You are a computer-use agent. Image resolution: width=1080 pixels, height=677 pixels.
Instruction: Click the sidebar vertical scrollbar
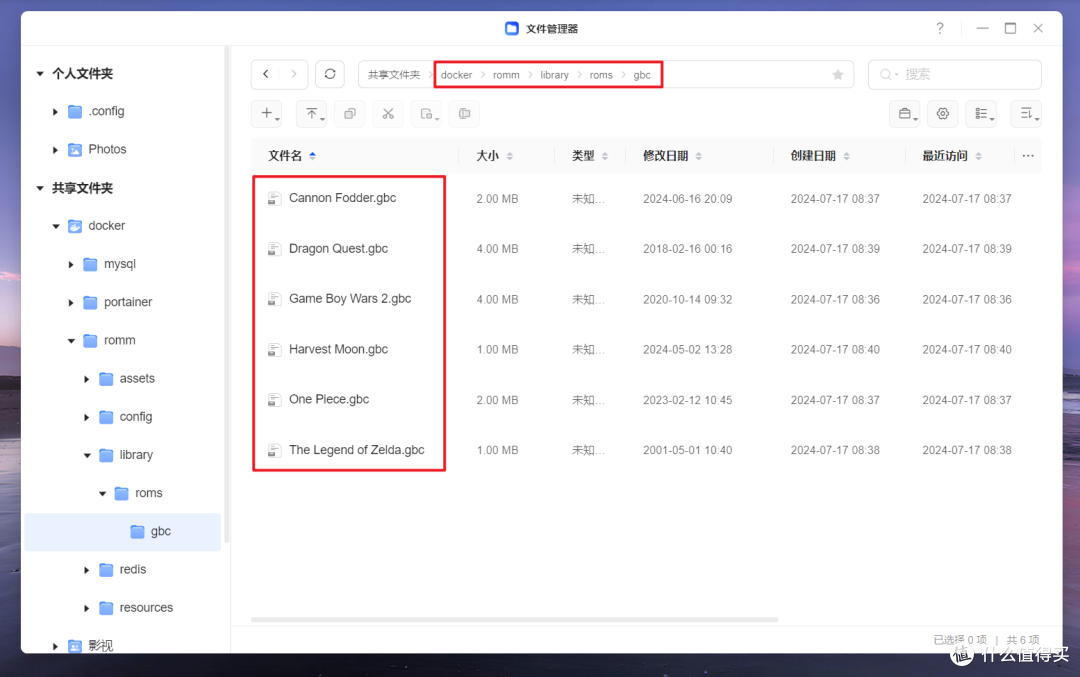click(226, 296)
